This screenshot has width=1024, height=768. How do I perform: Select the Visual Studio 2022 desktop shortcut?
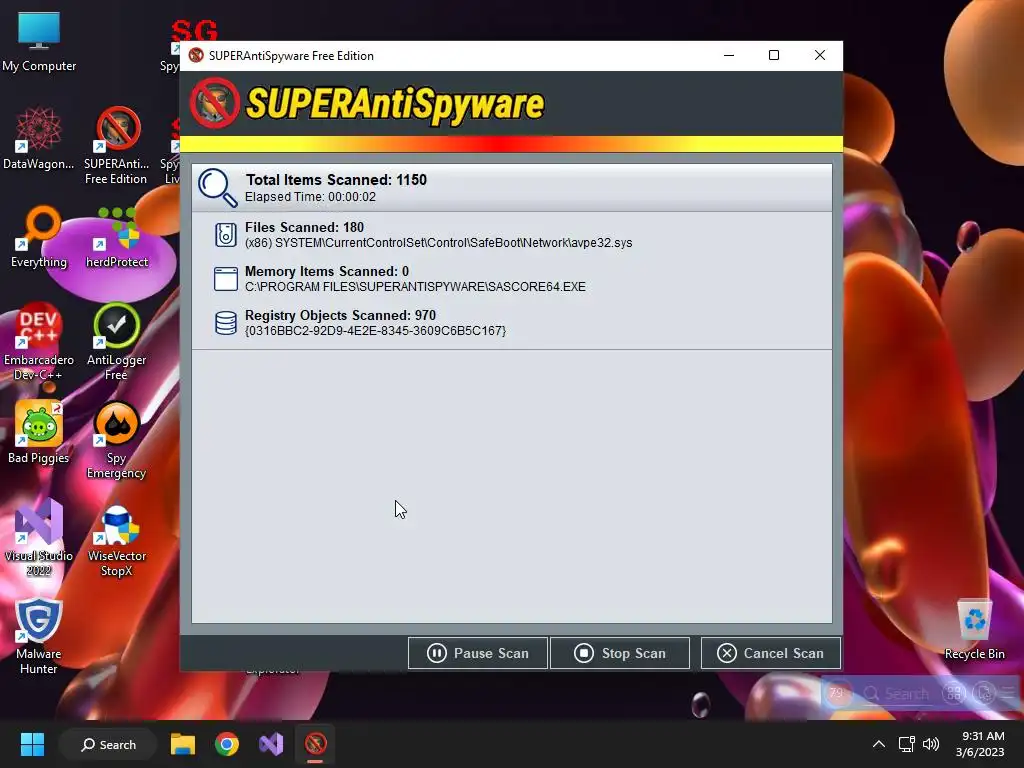click(x=39, y=537)
